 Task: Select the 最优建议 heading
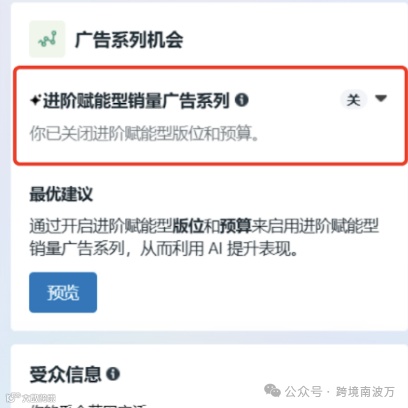click(x=61, y=194)
